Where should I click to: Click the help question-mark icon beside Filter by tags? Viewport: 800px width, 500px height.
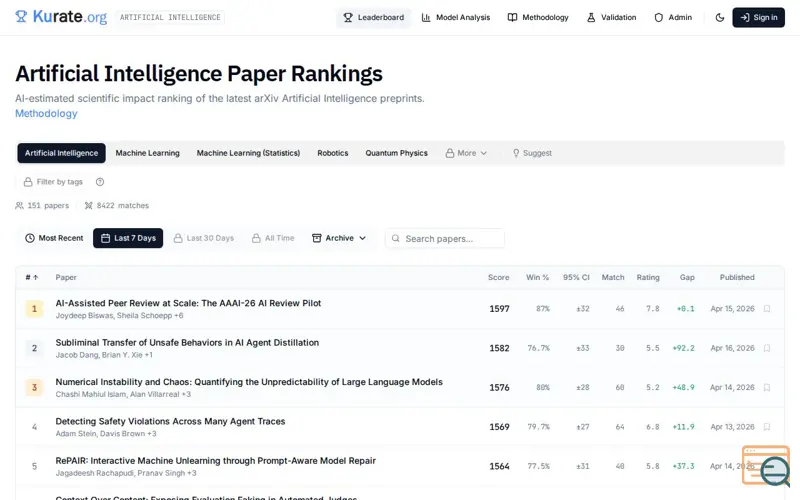pos(100,182)
